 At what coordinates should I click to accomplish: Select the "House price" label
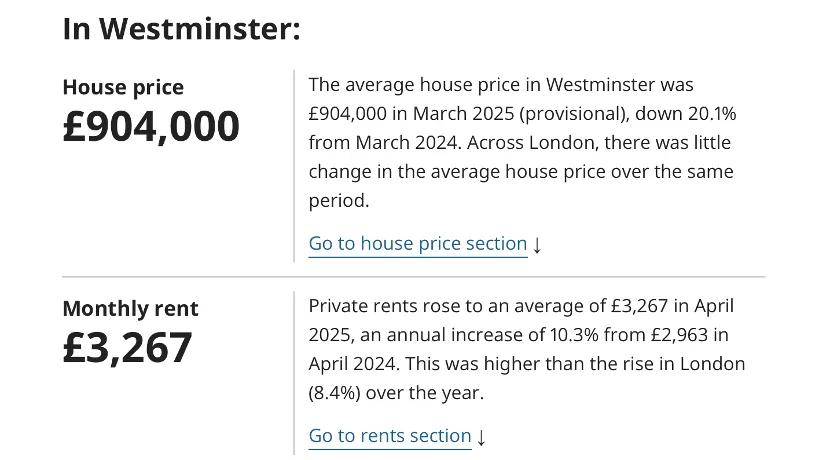(x=123, y=87)
